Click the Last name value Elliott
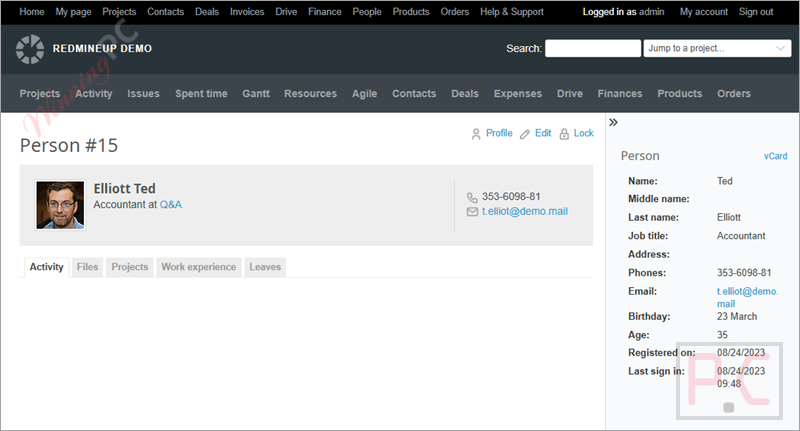The height and width of the screenshot is (431, 800). 729,217
